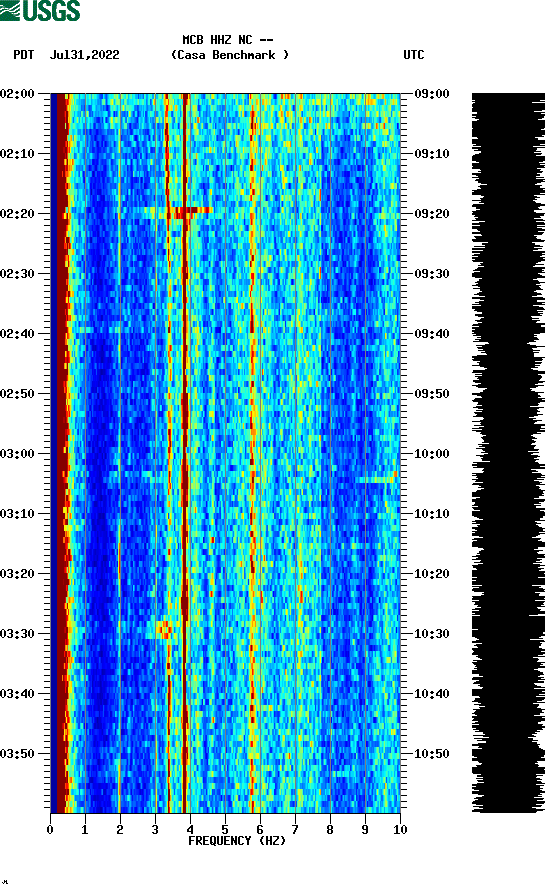Click the '02:00' PDT time label
This screenshot has height=893, width=552.
[x=18, y=93]
